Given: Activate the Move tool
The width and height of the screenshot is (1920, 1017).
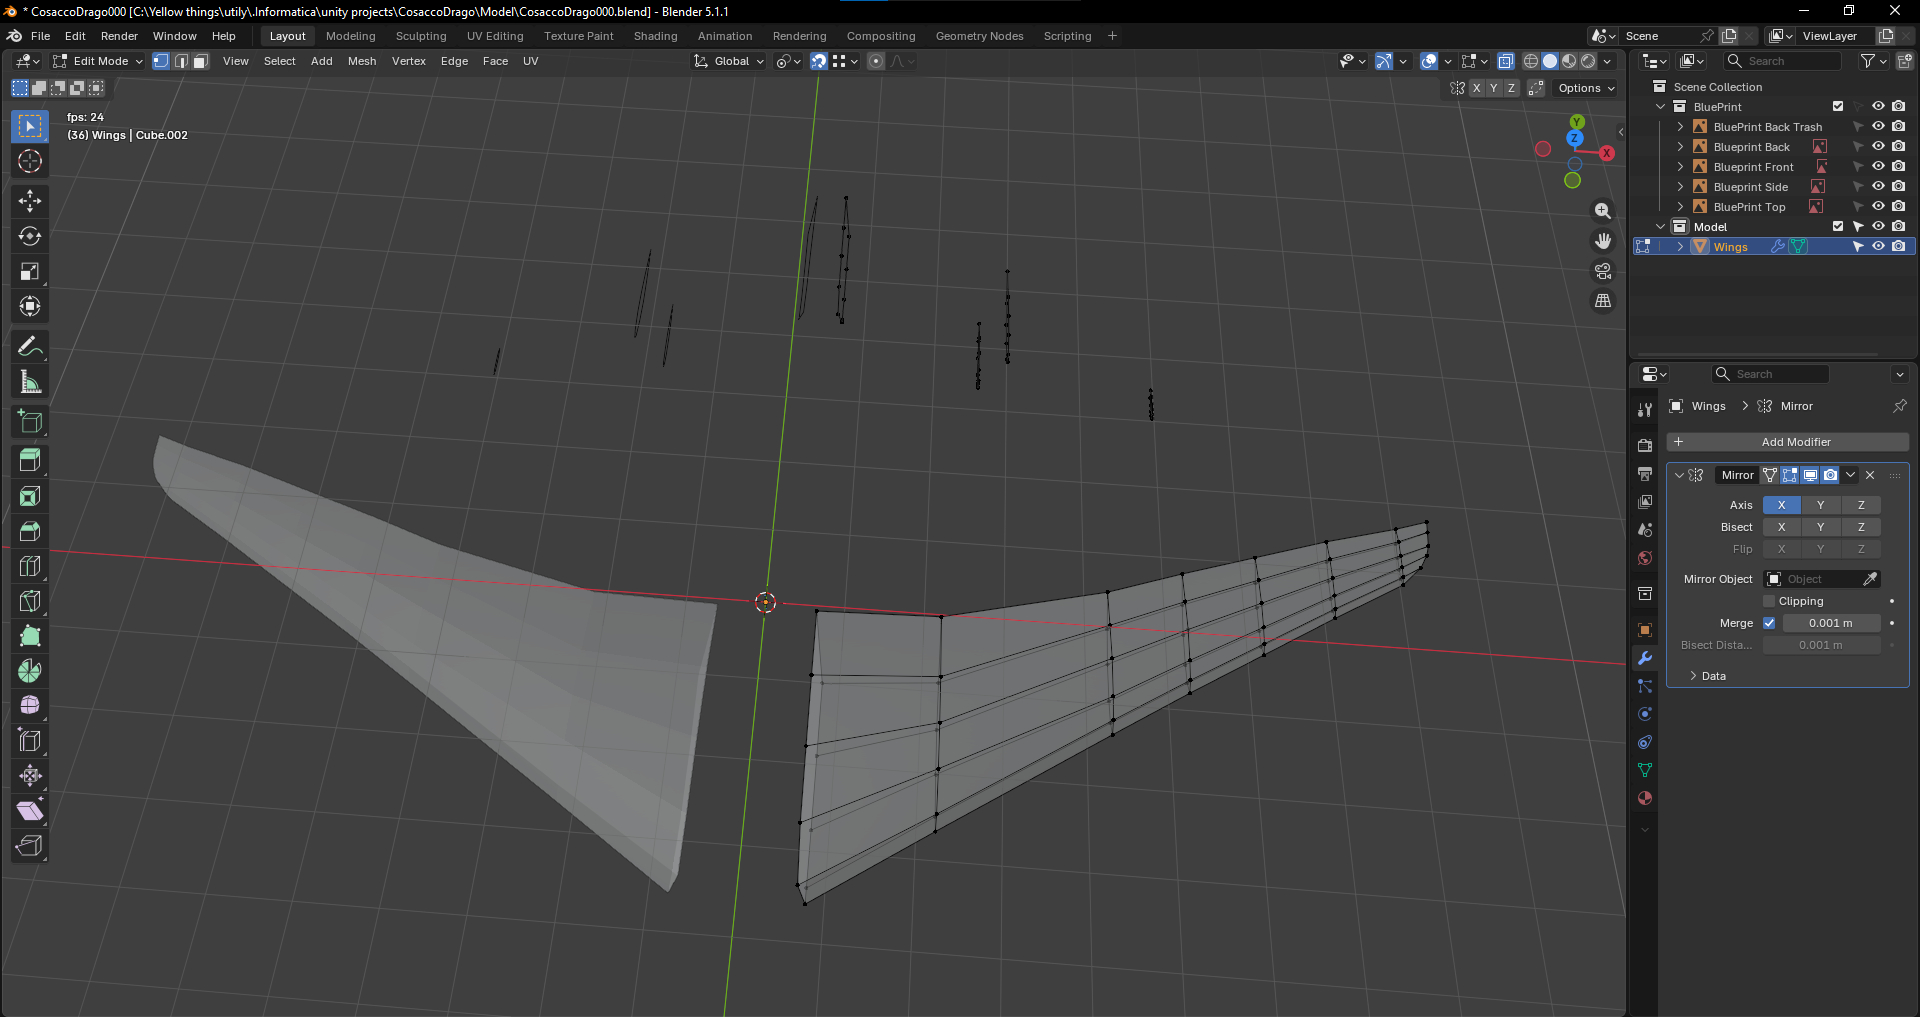Looking at the screenshot, I should pos(30,201).
